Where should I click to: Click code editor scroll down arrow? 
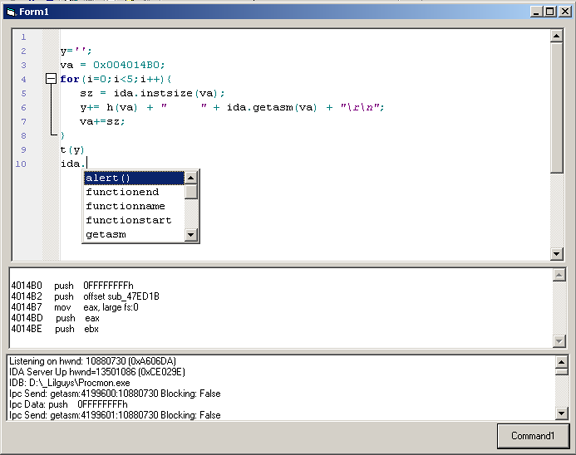pyautogui.click(x=557, y=253)
